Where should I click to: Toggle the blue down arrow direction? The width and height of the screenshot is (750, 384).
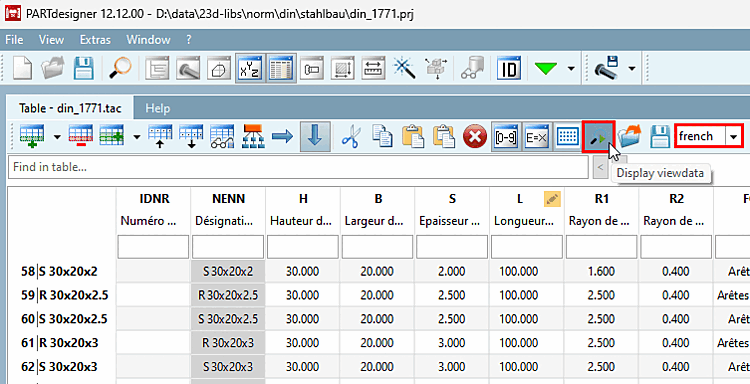[x=315, y=137]
